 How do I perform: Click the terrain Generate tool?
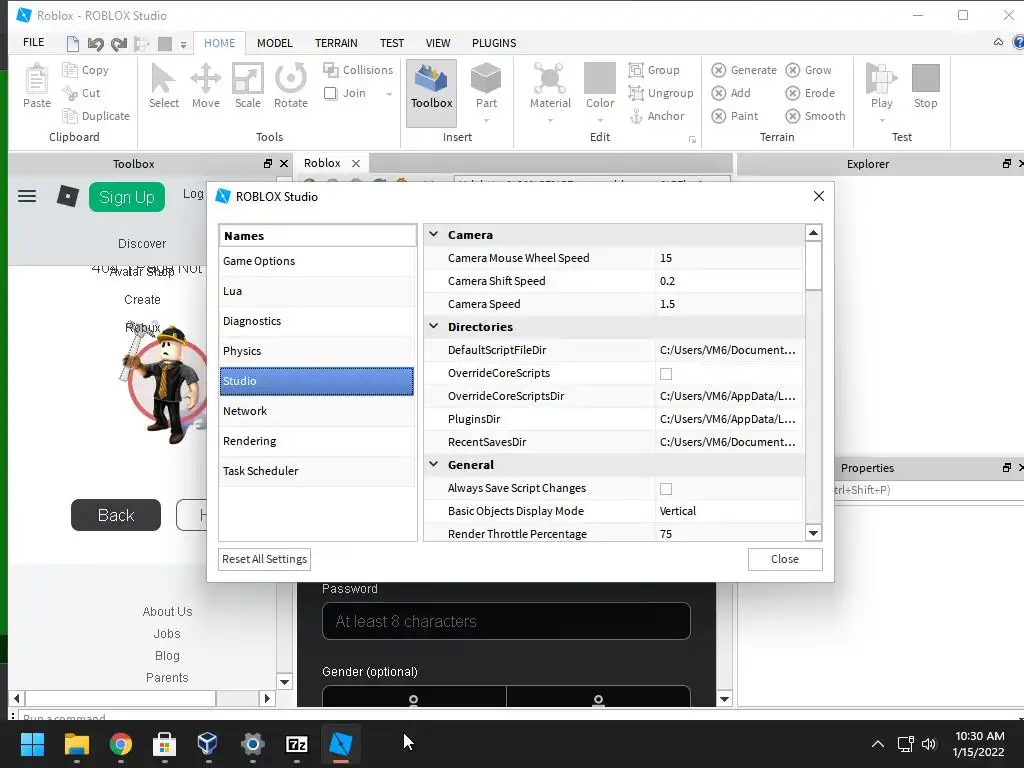point(744,70)
